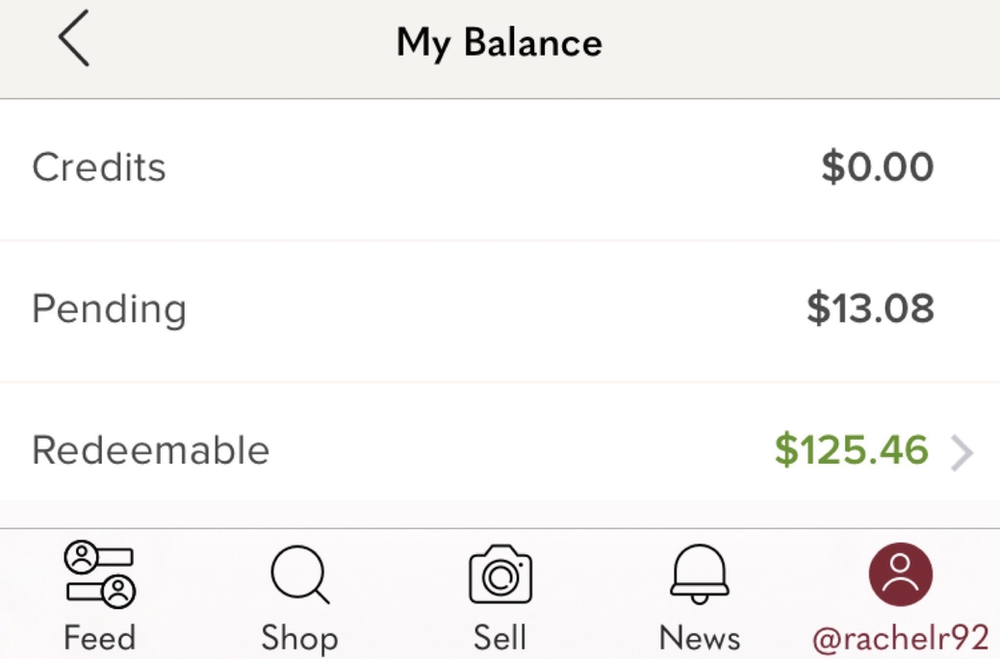
Task: Switch to the Sell tab label
Action: click(500, 638)
